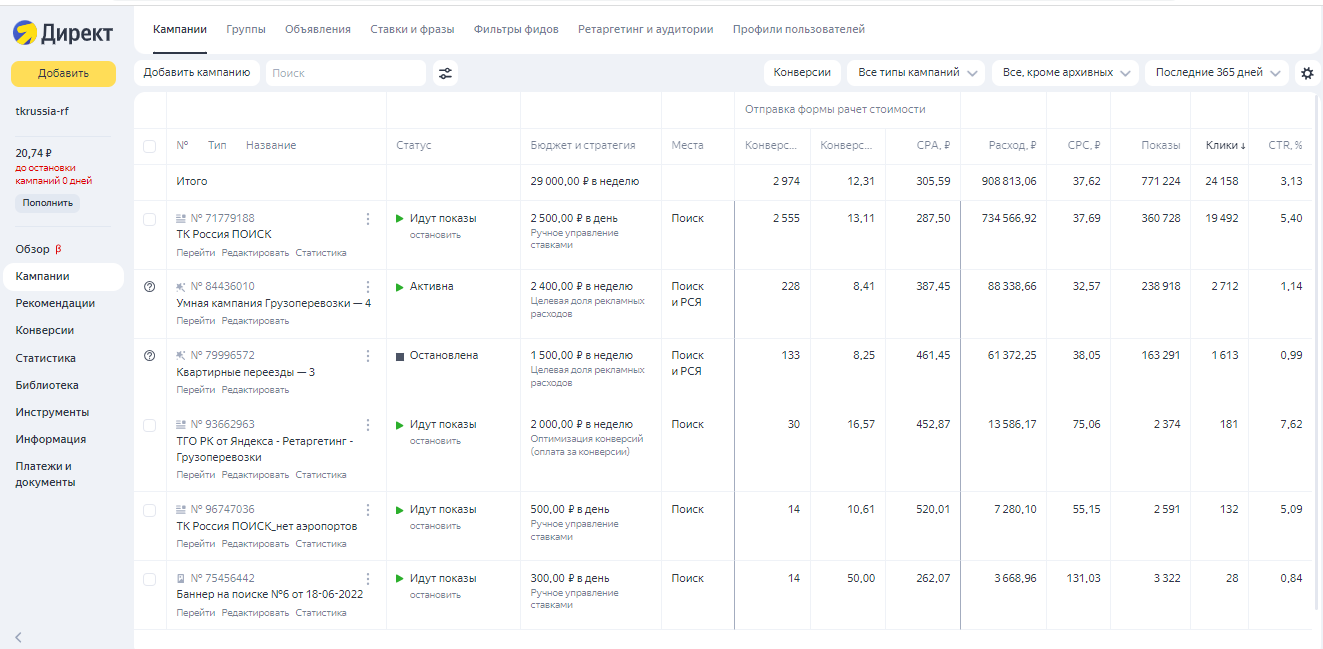Select checkbox for Баннер на поиске №6
The height and width of the screenshot is (649, 1323).
click(x=150, y=579)
